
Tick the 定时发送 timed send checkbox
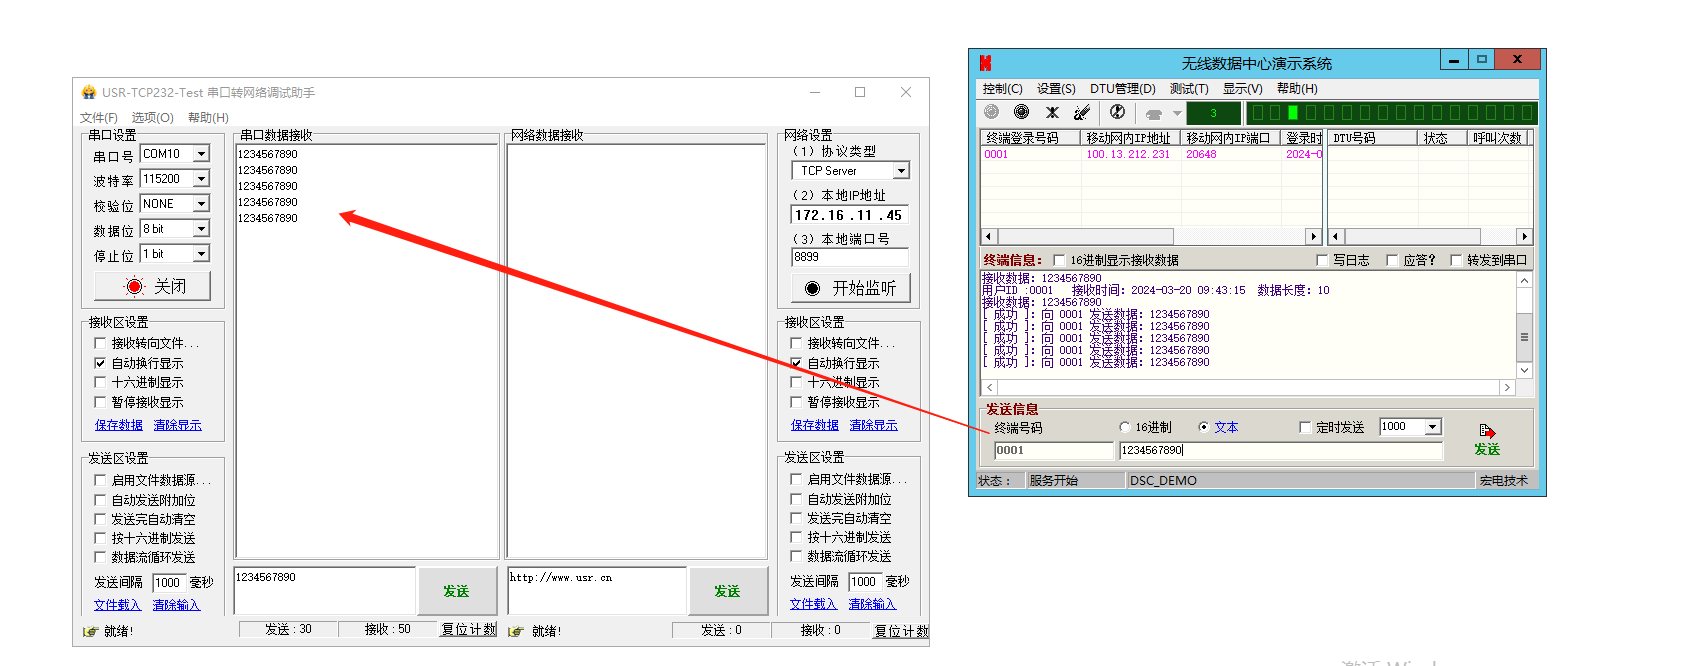tap(1305, 427)
